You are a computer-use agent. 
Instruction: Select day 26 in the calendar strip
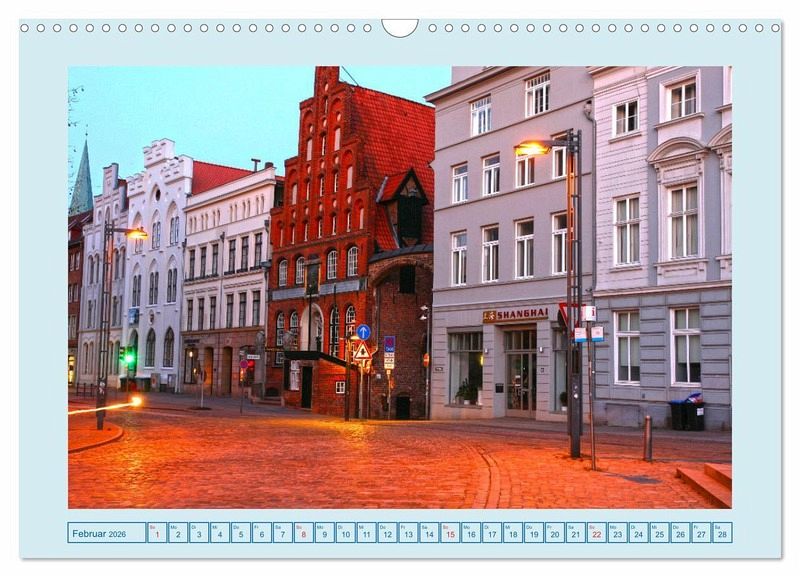pos(680,532)
